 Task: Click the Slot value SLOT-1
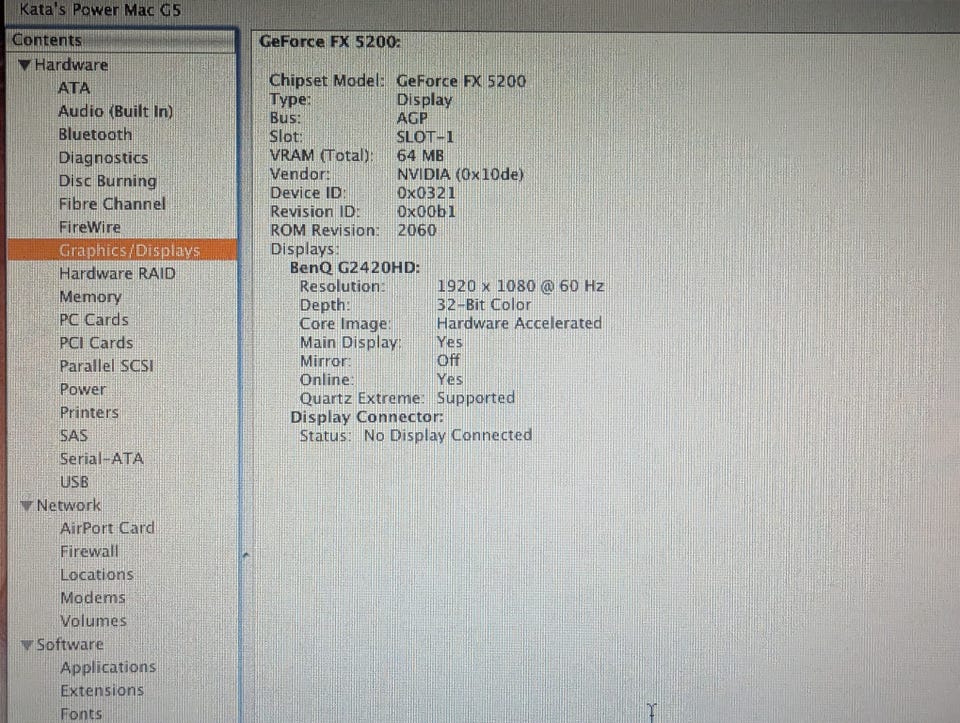426,137
